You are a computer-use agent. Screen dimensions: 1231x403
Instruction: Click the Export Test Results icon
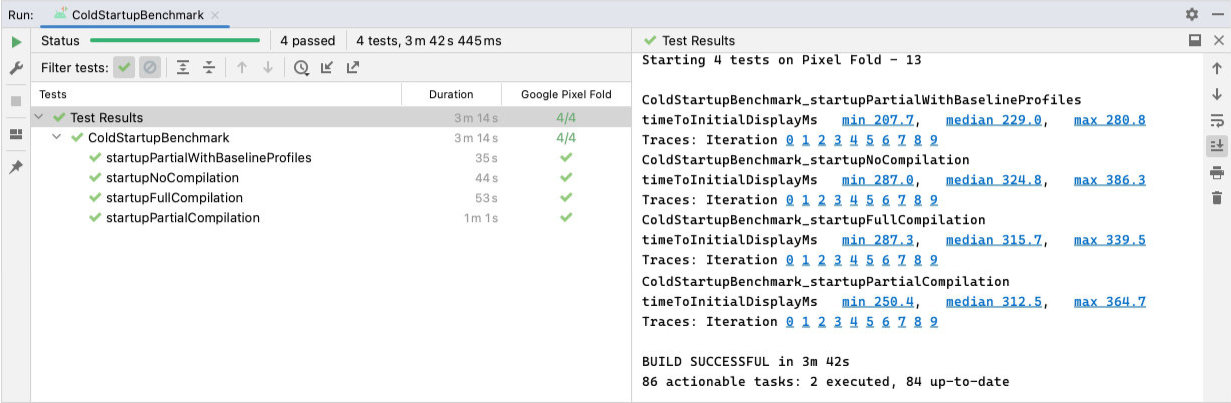point(353,68)
